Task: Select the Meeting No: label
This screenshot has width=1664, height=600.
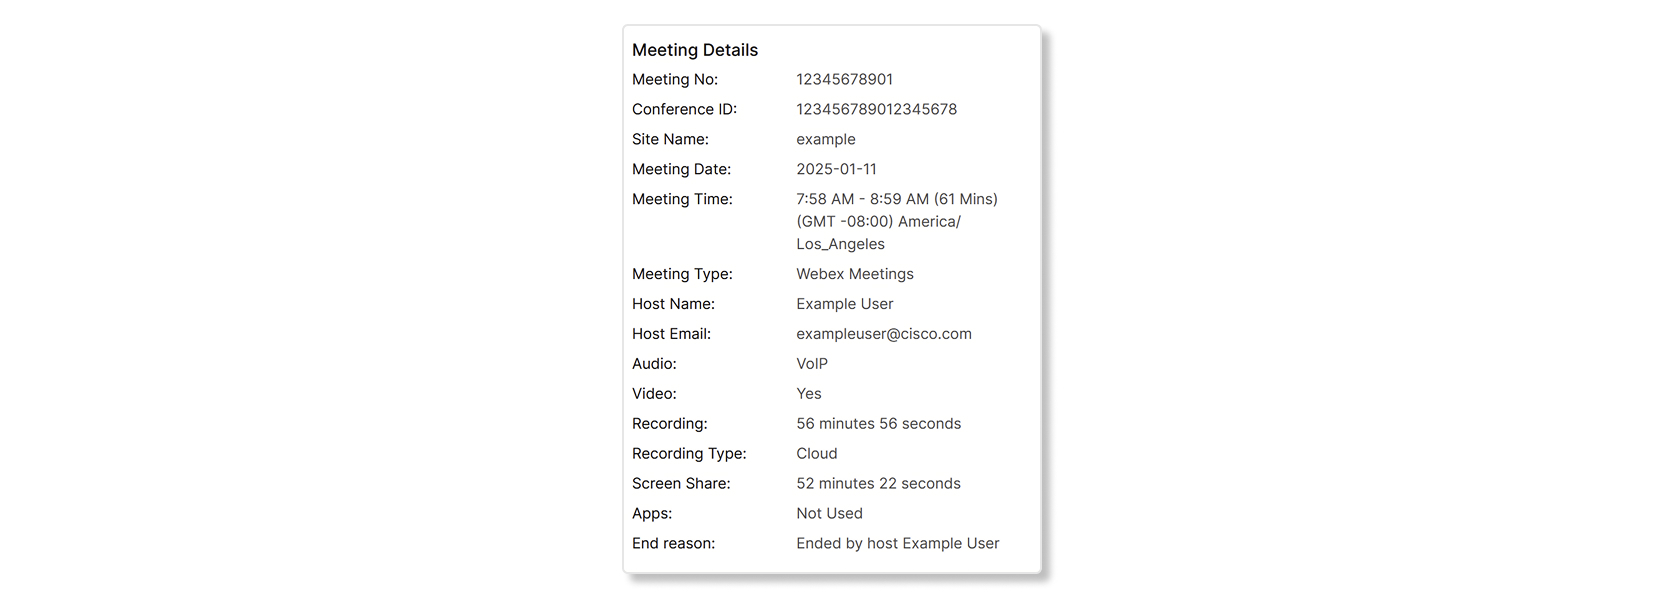Action: 675,79
